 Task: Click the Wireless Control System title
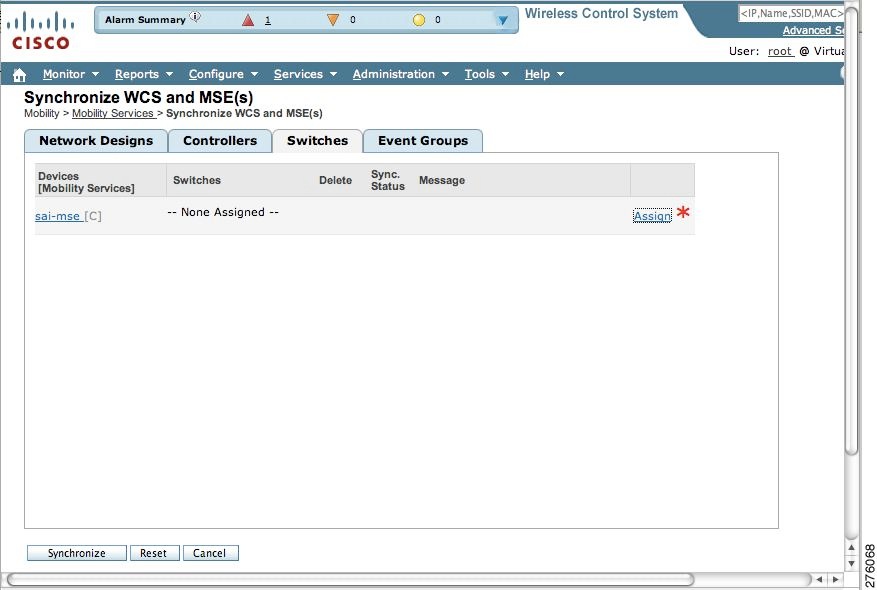601,13
